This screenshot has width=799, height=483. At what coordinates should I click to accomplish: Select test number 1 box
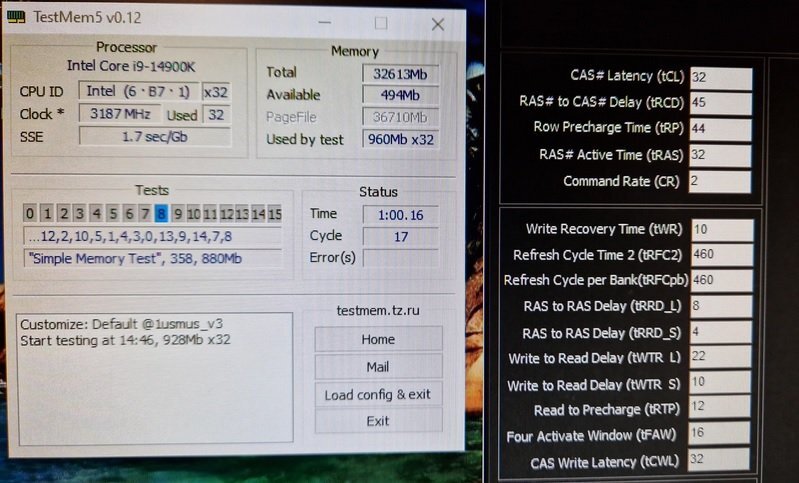click(x=47, y=213)
